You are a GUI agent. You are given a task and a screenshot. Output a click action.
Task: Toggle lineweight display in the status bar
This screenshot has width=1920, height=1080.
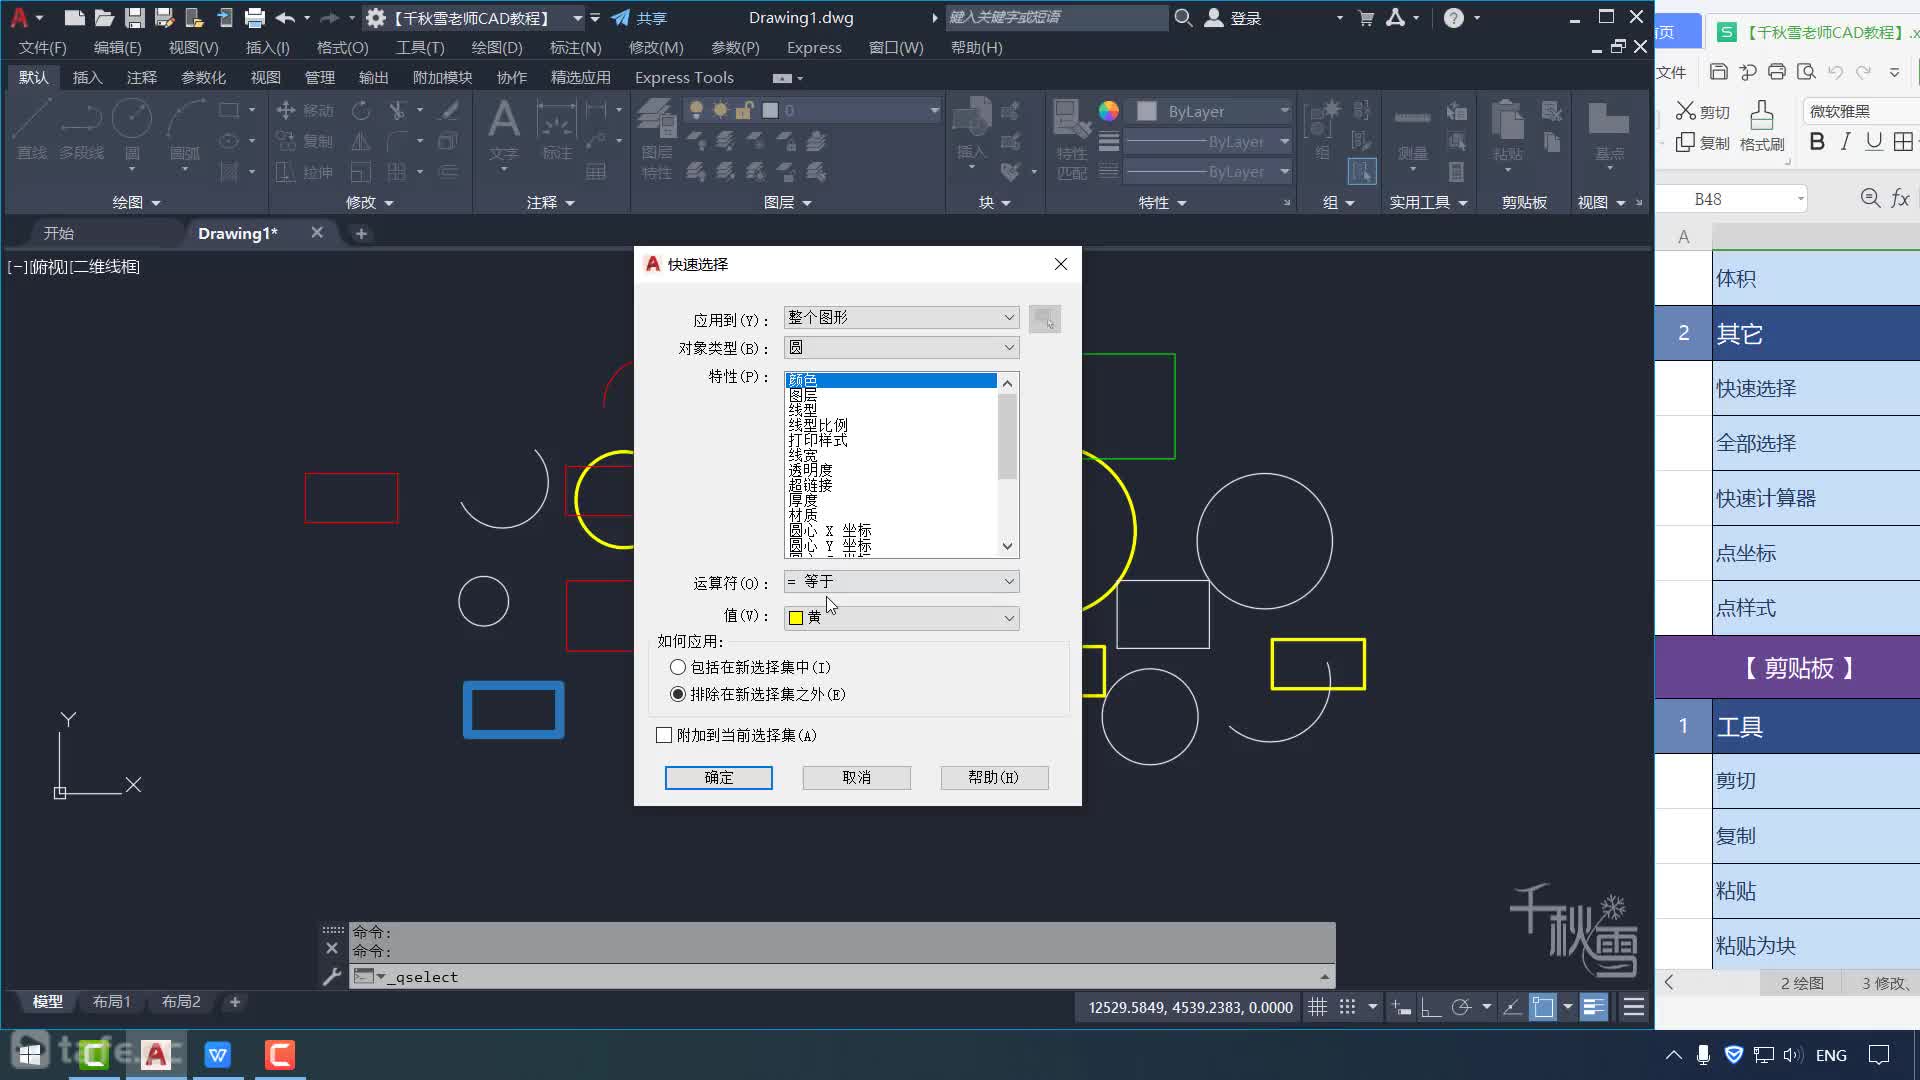point(1594,1008)
